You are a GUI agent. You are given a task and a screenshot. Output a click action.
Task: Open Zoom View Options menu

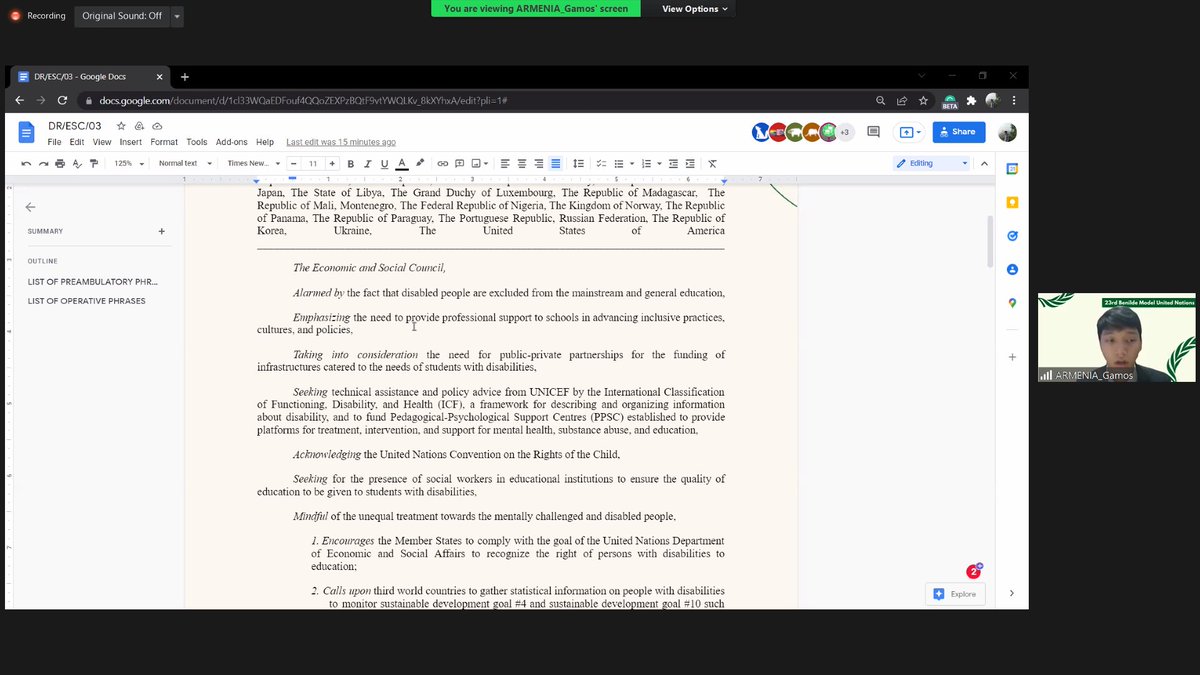coord(696,8)
